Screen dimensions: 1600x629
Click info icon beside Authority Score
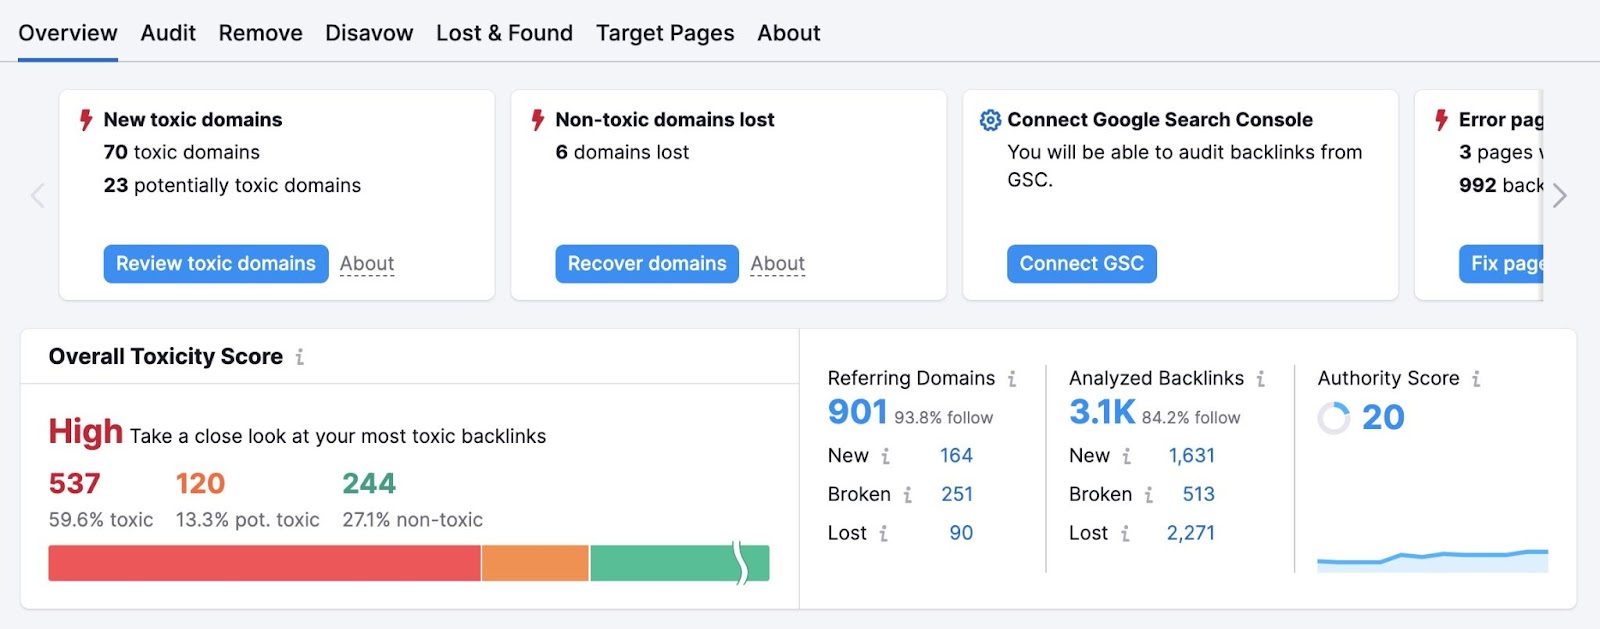1476,379
